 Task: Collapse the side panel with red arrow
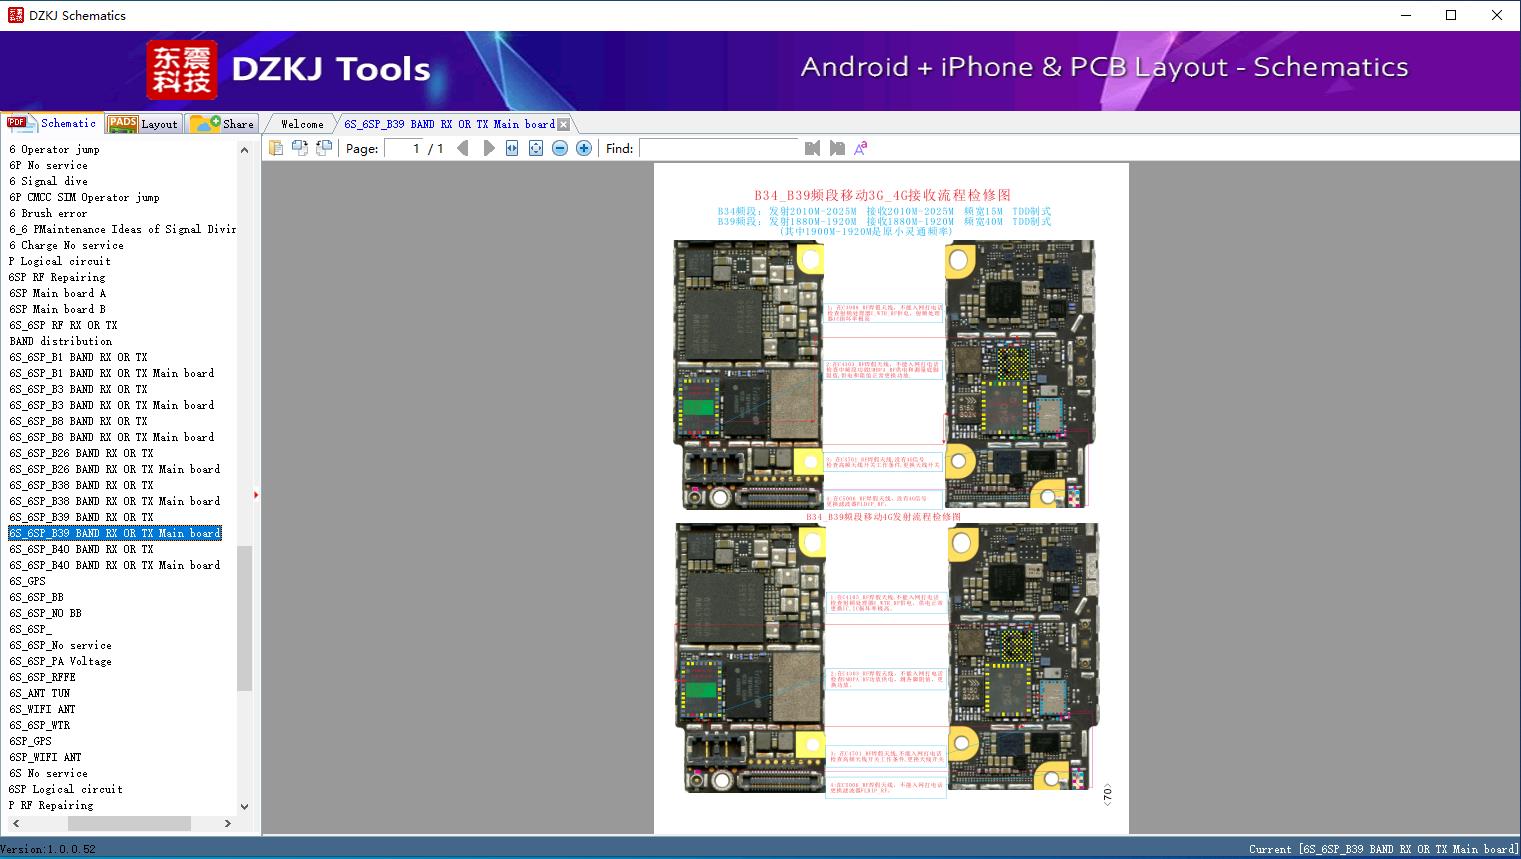(x=256, y=494)
